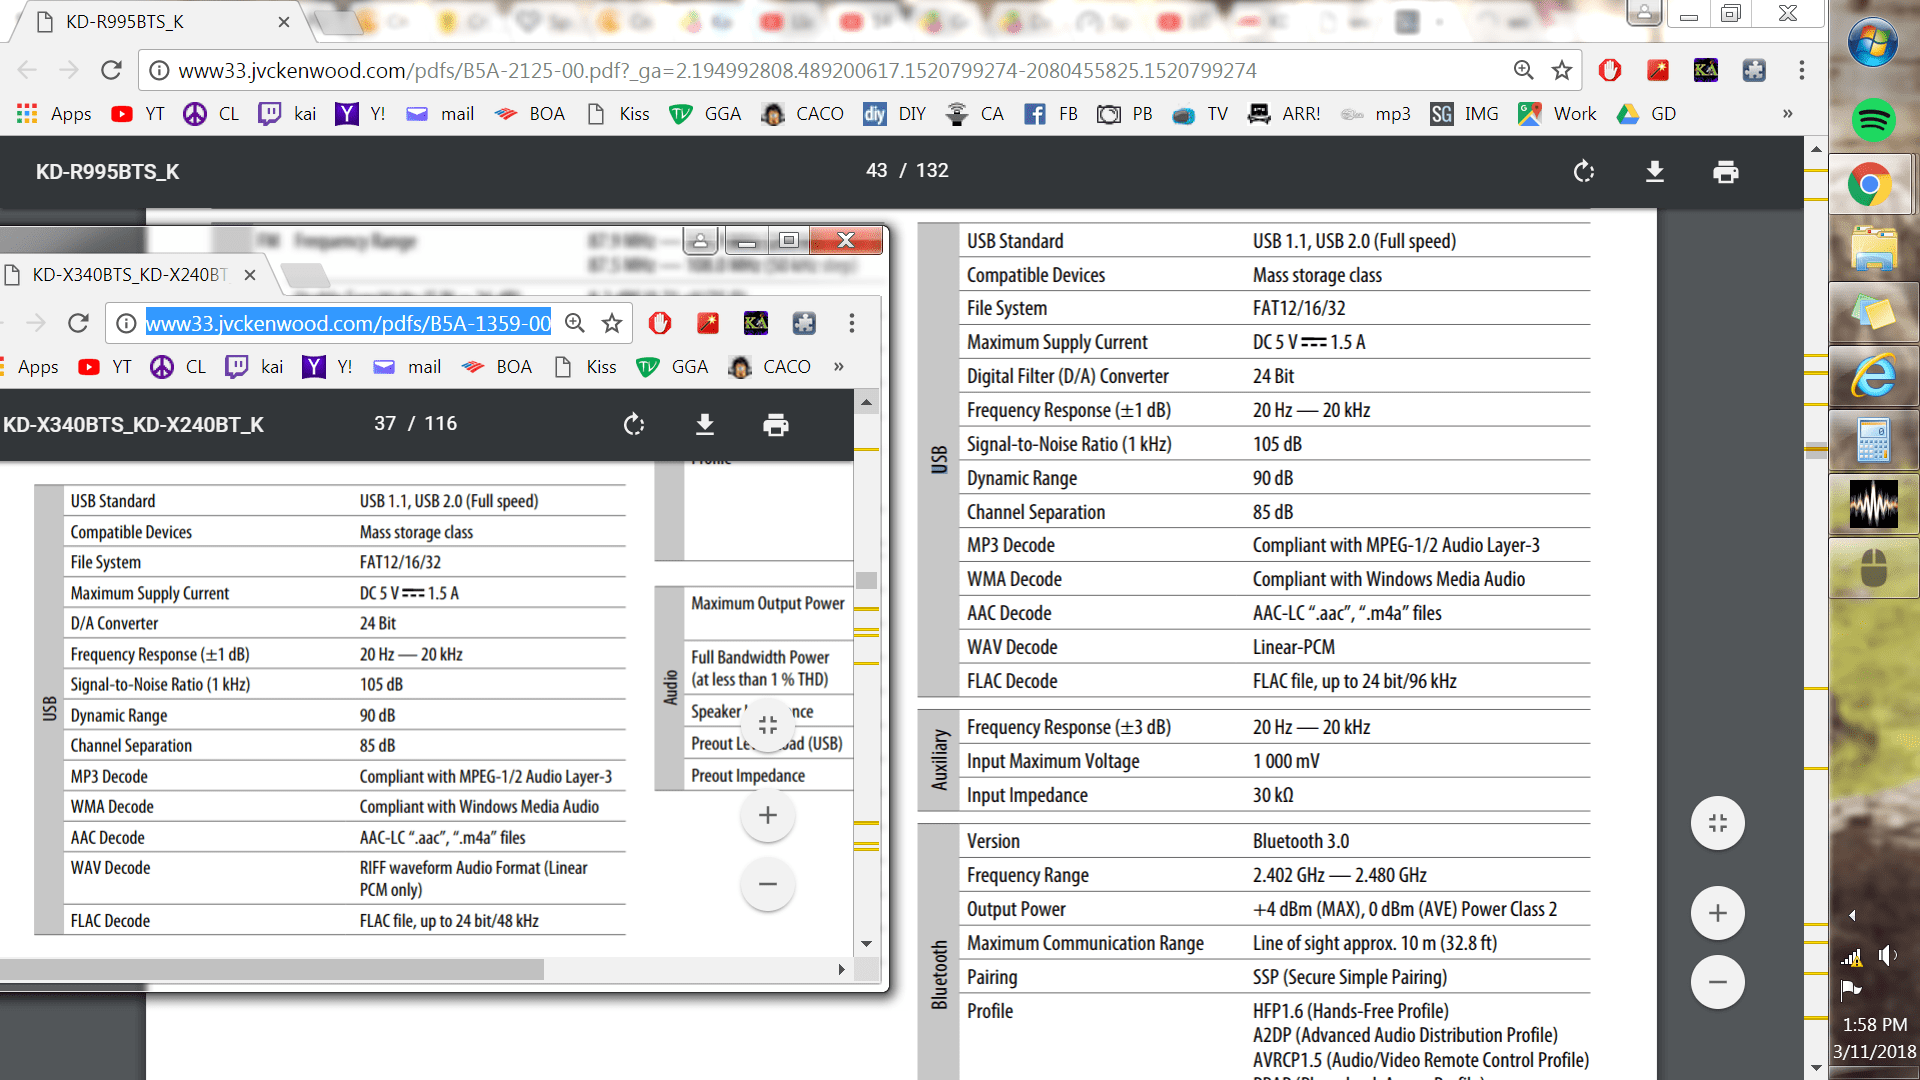Image resolution: width=1920 pixels, height=1080 pixels.
Task: Bookmark page with star in front window
Action: pos(612,323)
